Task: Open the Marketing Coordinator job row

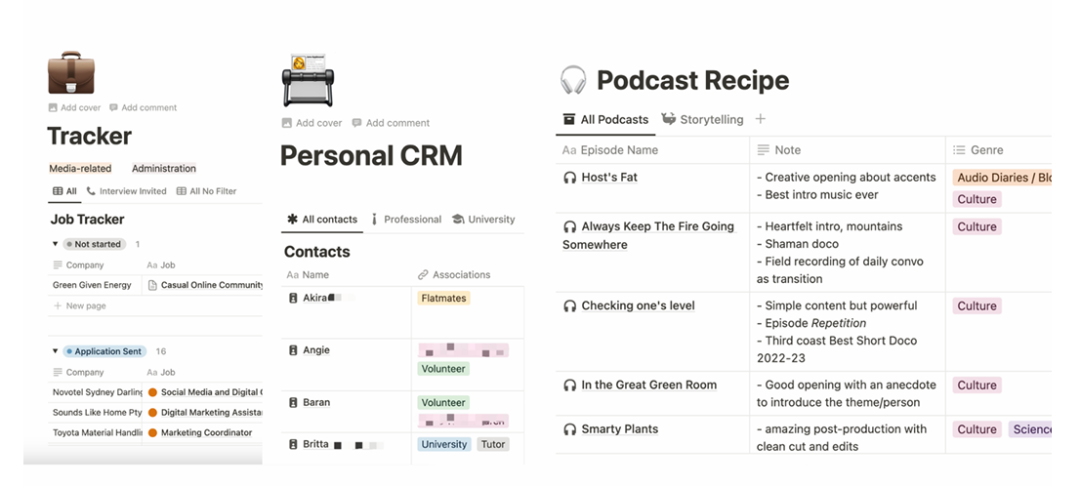Action: click(x=207, y=433)
